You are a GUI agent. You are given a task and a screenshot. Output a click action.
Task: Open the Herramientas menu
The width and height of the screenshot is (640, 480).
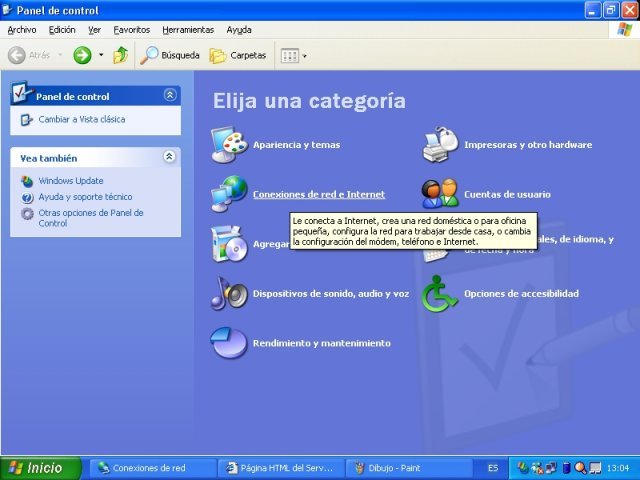(188, 30)
